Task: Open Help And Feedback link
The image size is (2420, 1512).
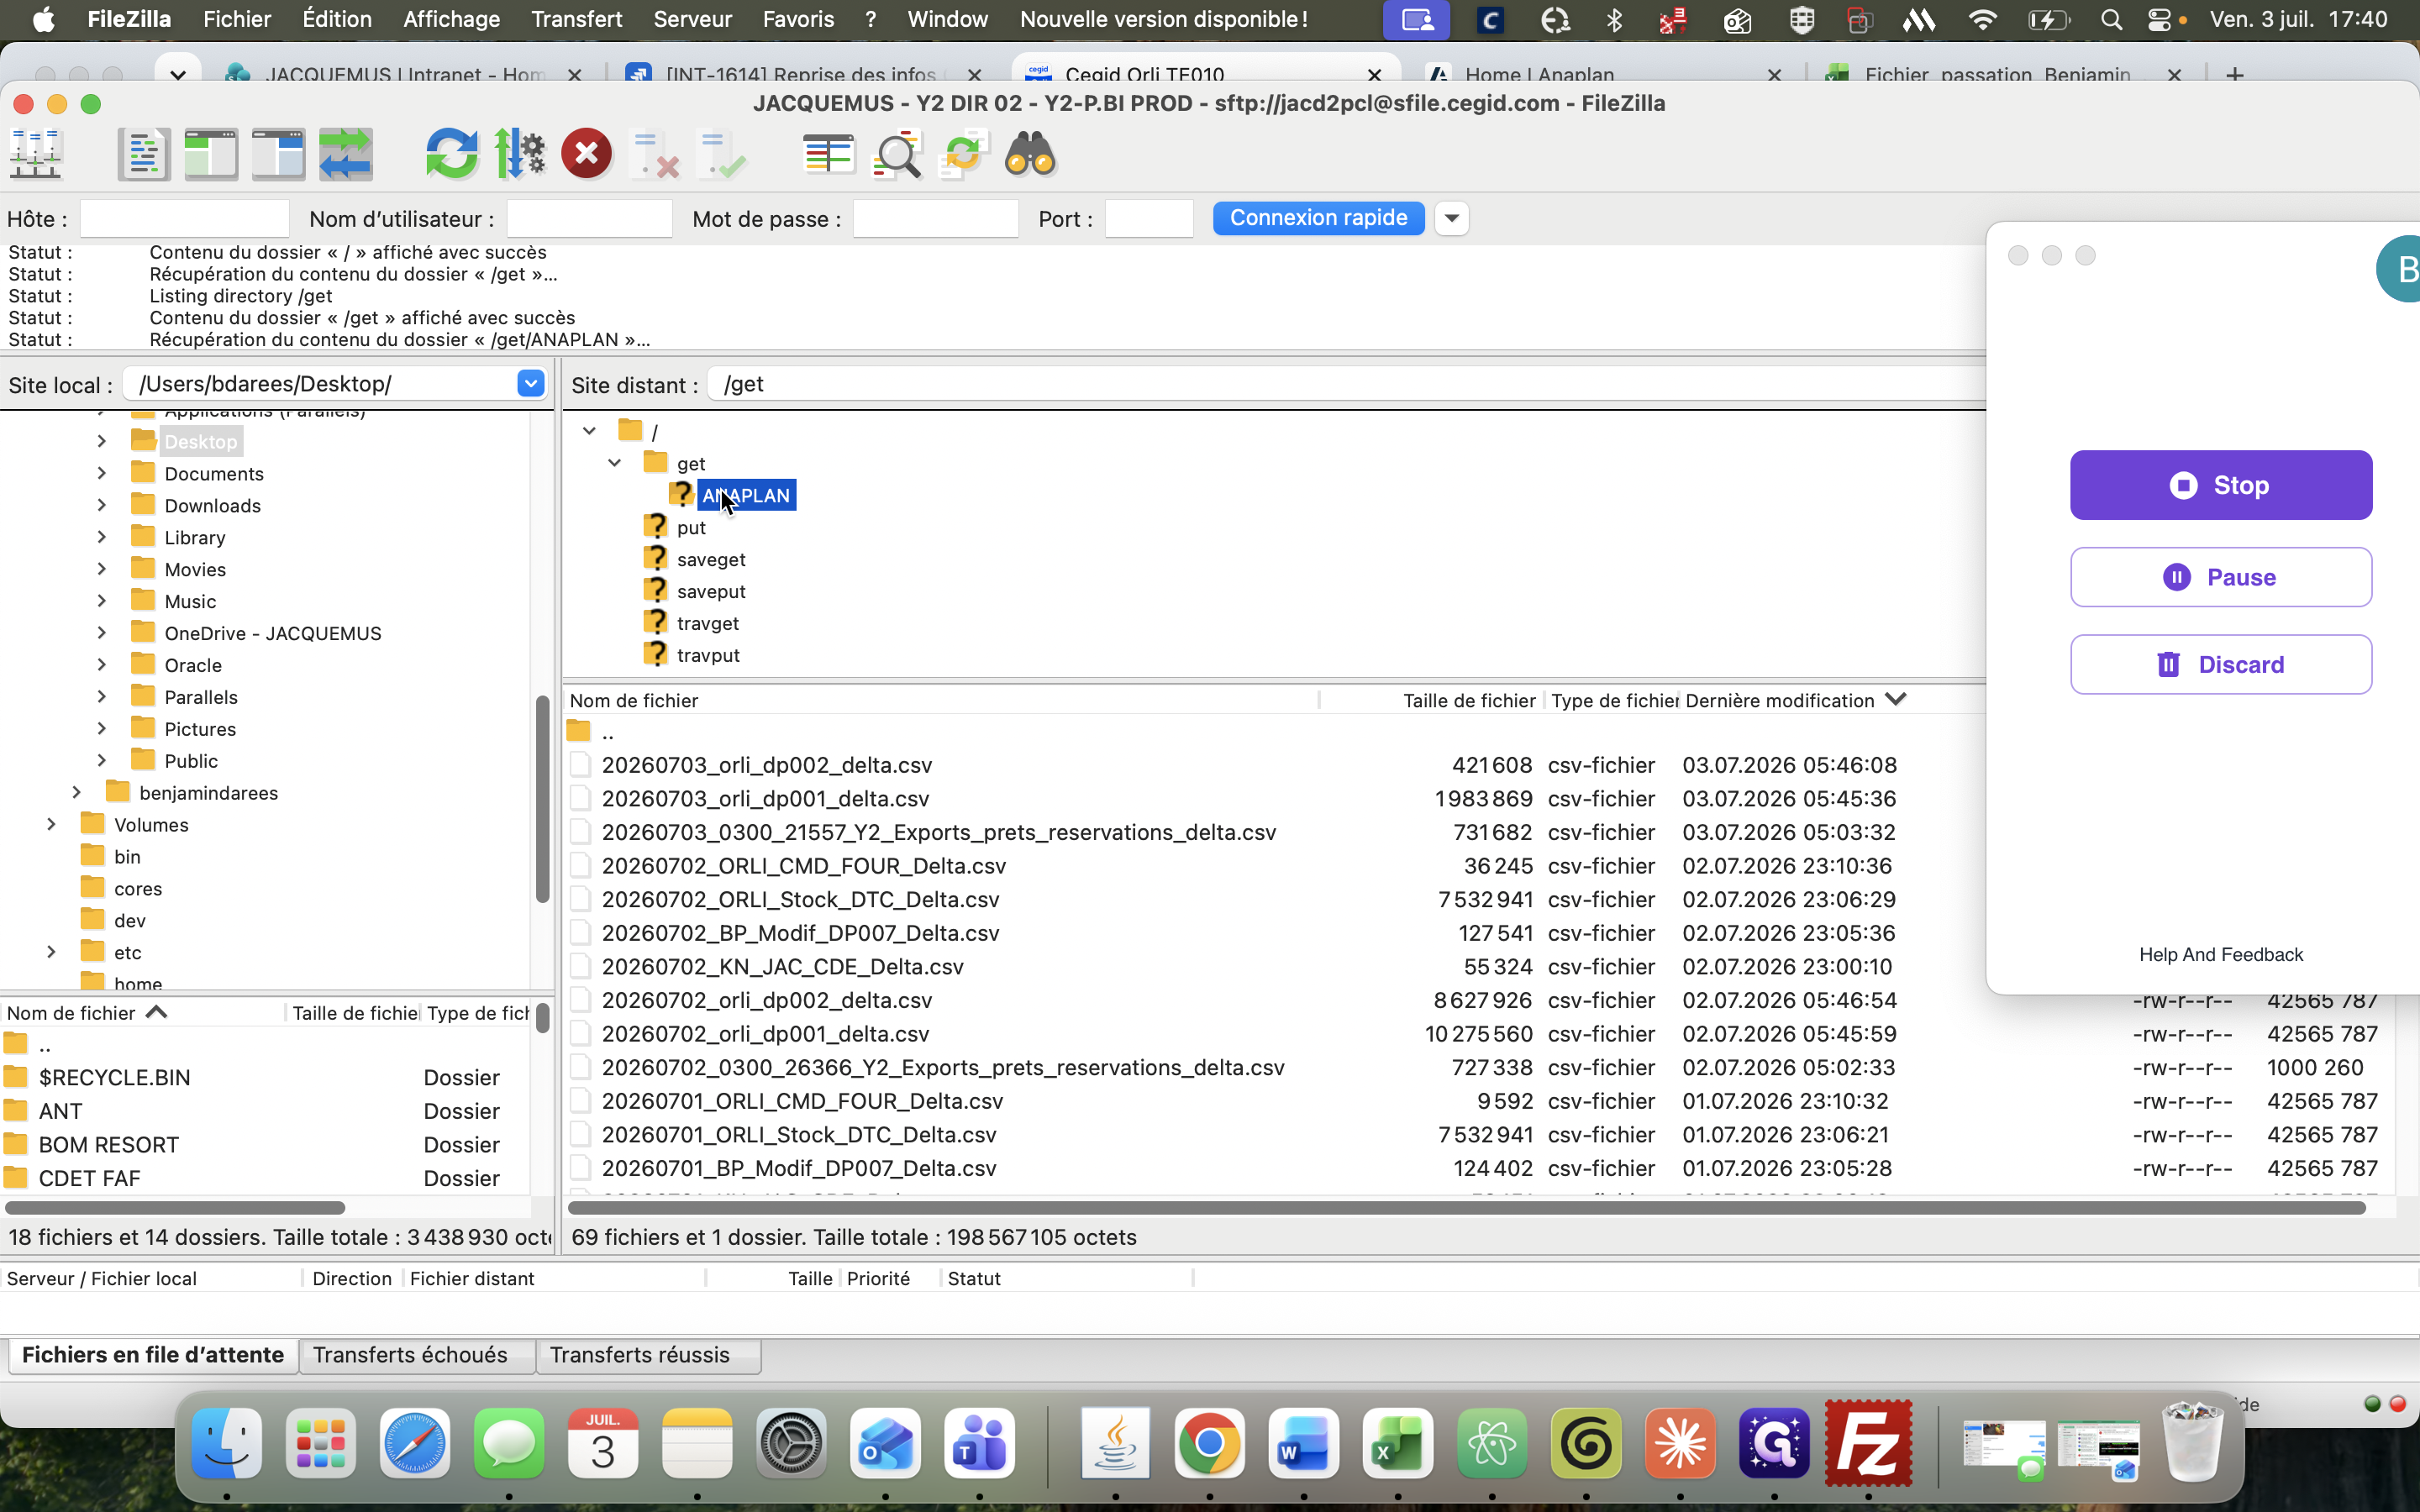Action: coord(2220,954)
